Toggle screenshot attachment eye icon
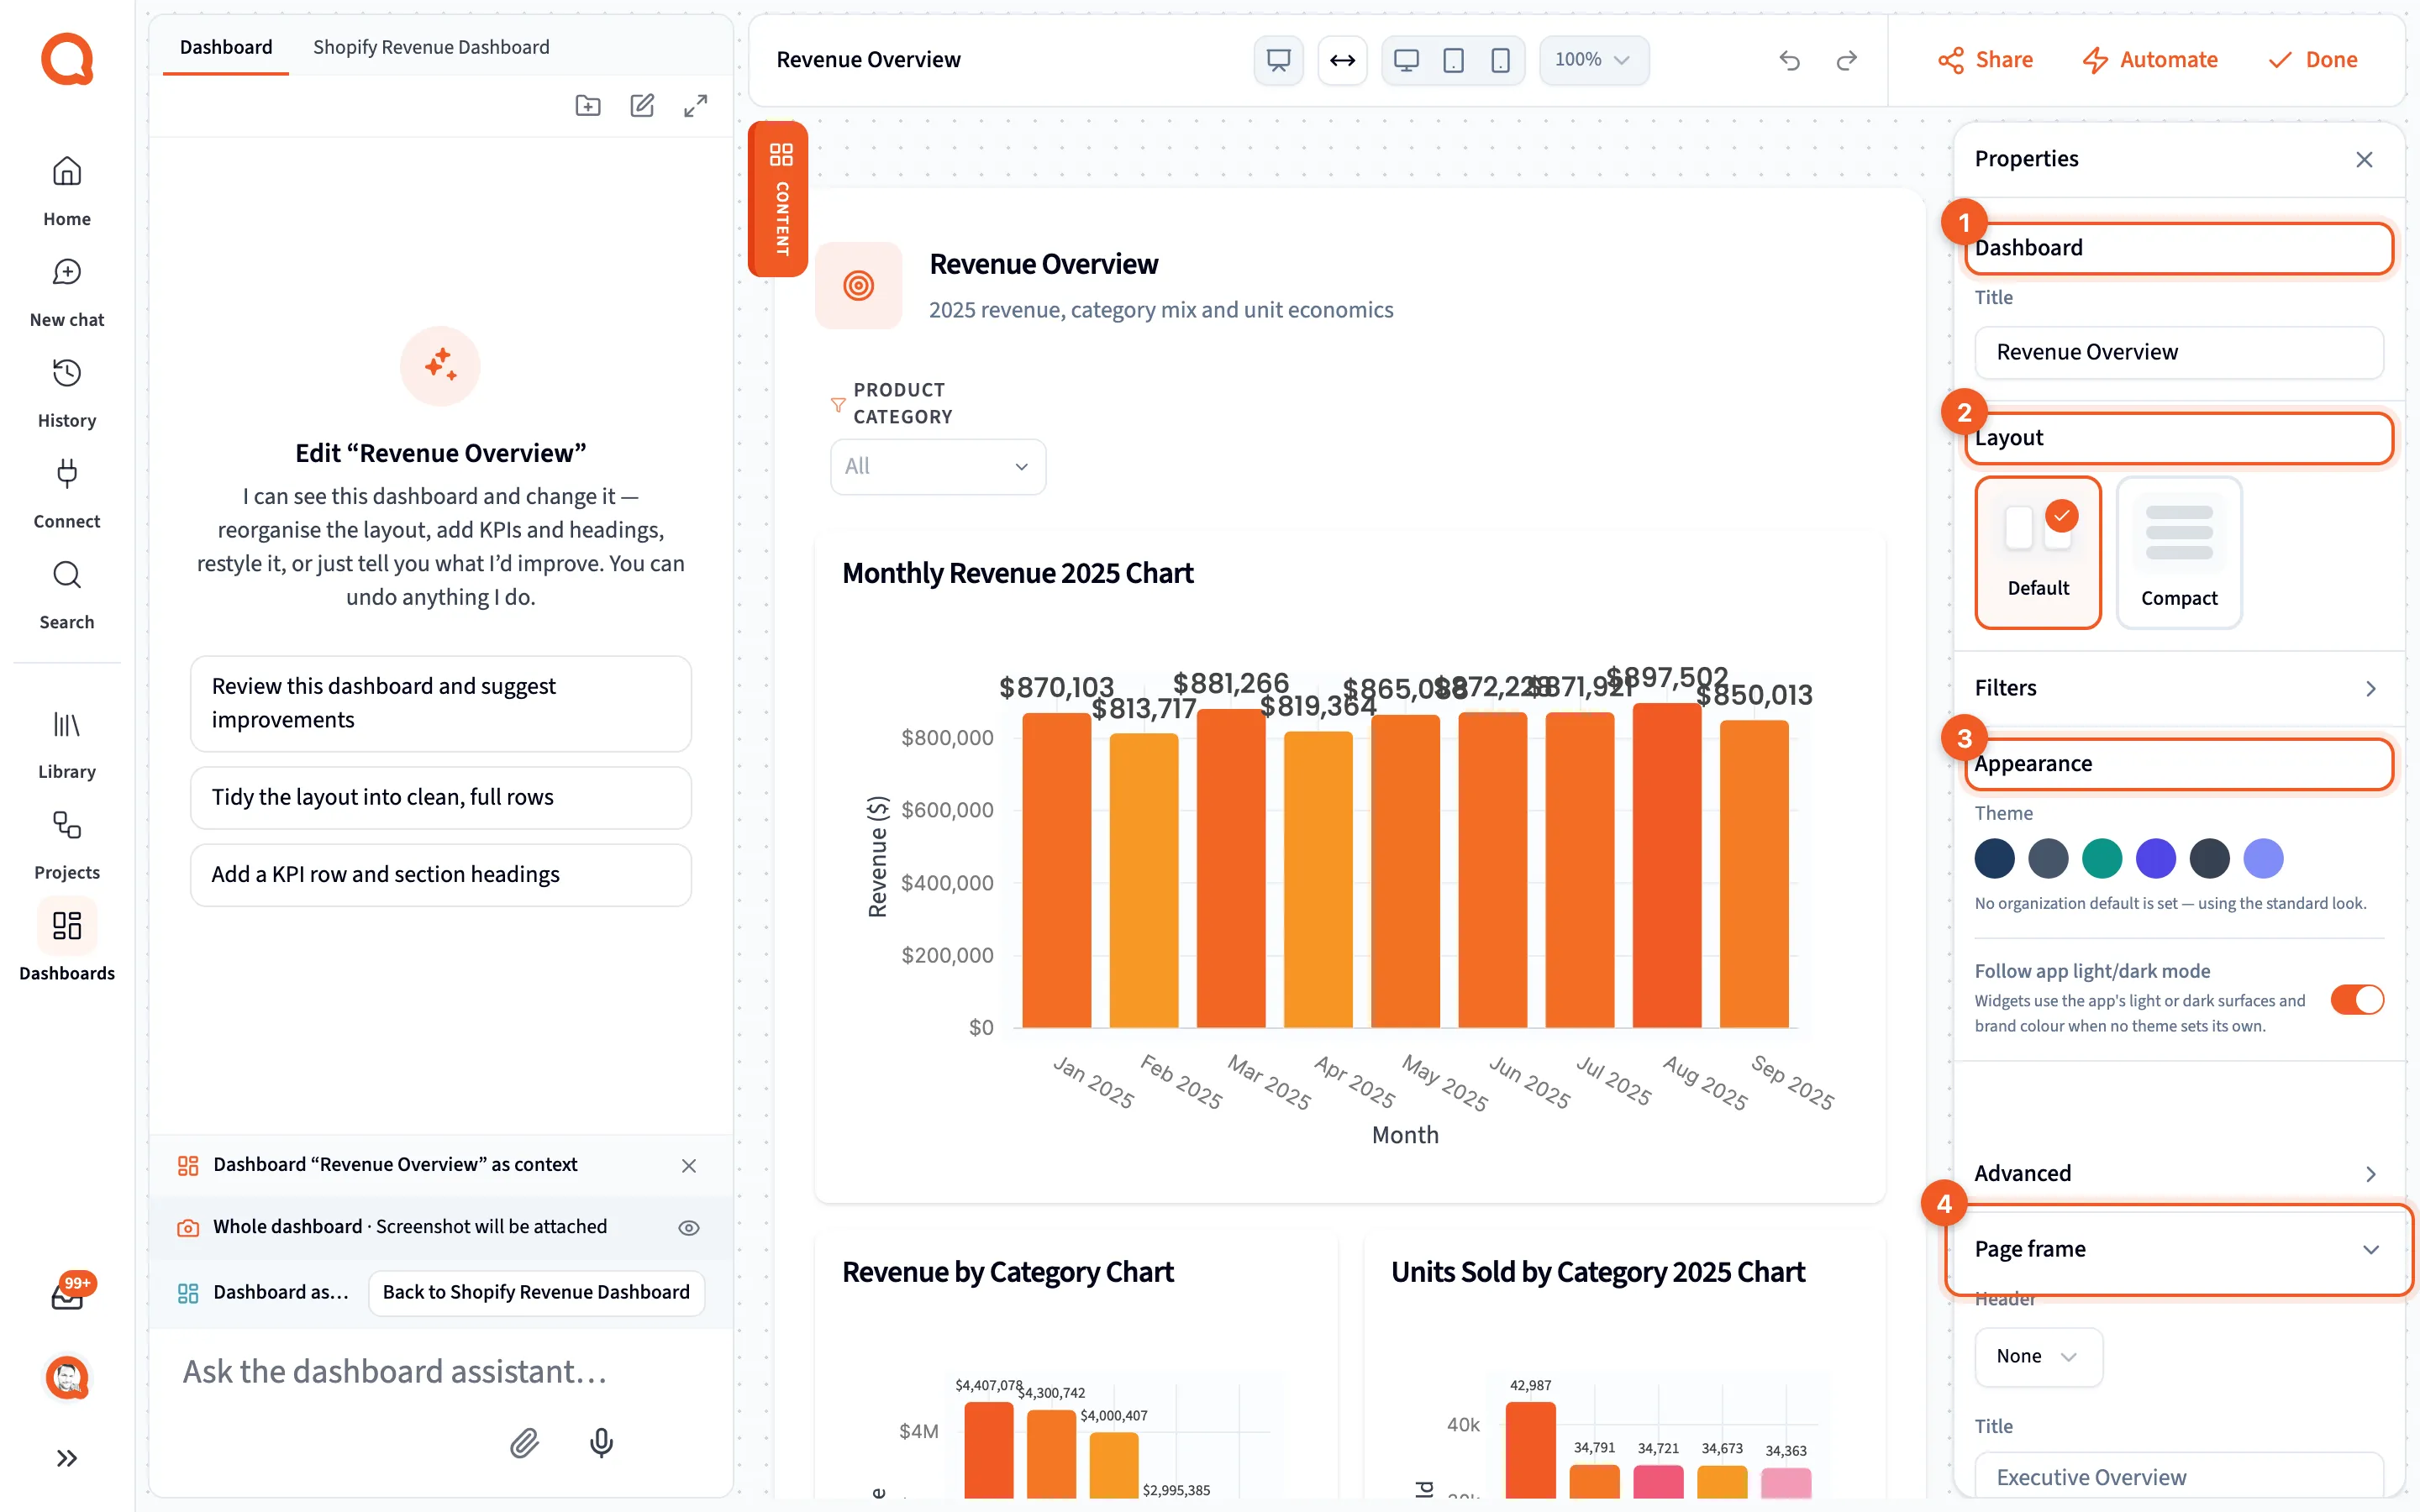 point(689,1227)
